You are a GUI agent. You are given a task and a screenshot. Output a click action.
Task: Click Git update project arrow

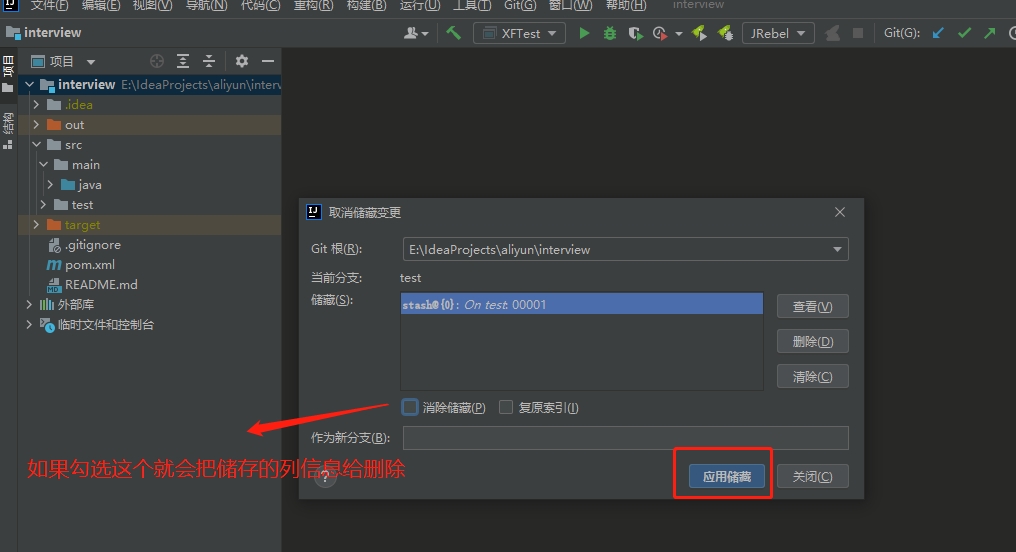pyautogui.click(x=938, y=33)
